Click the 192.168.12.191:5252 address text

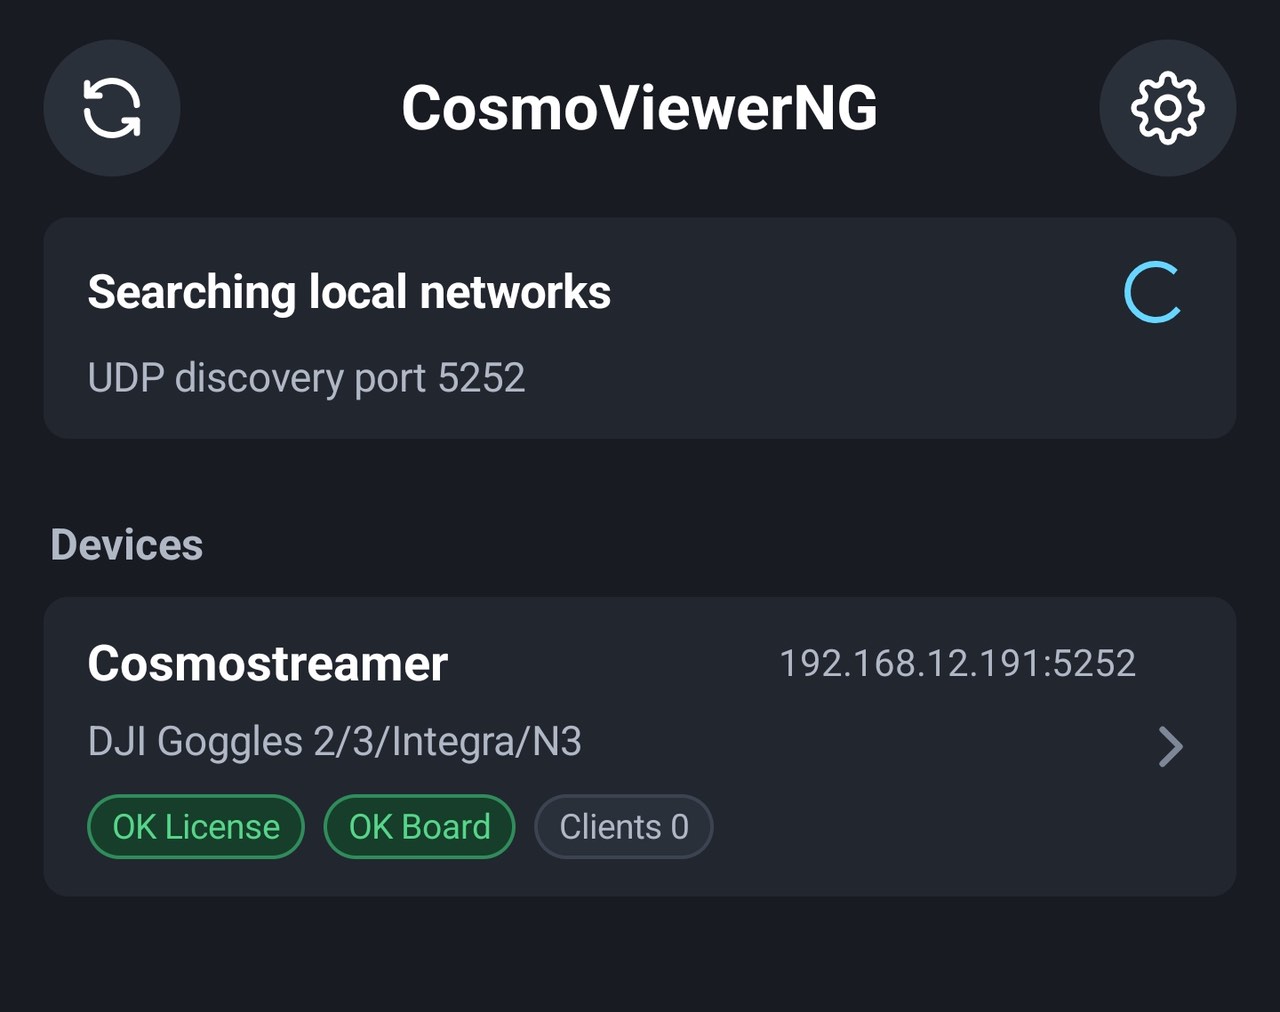click(x=957, y=664)
